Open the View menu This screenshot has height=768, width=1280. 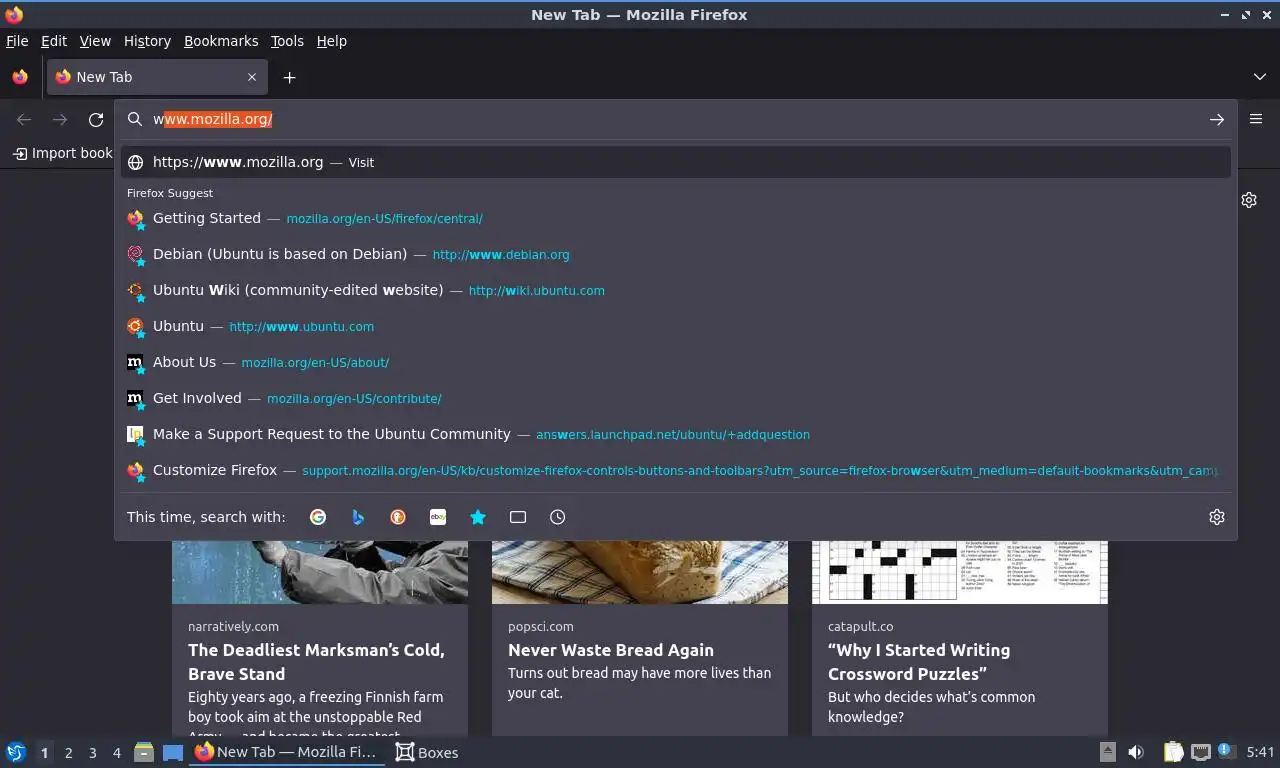coord(95,41)
